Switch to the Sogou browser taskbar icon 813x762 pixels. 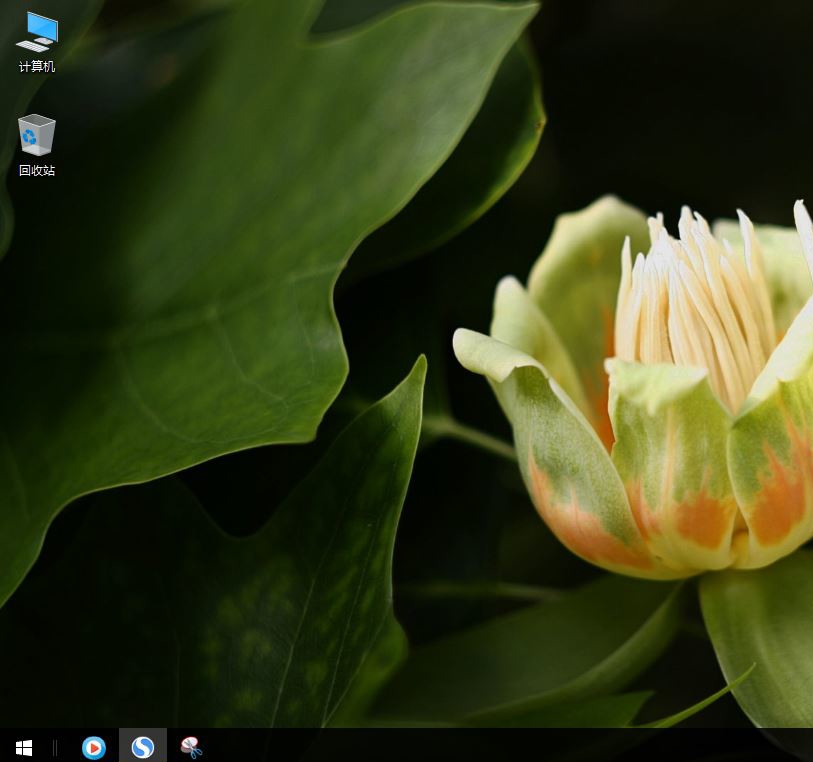pos(143,747)
